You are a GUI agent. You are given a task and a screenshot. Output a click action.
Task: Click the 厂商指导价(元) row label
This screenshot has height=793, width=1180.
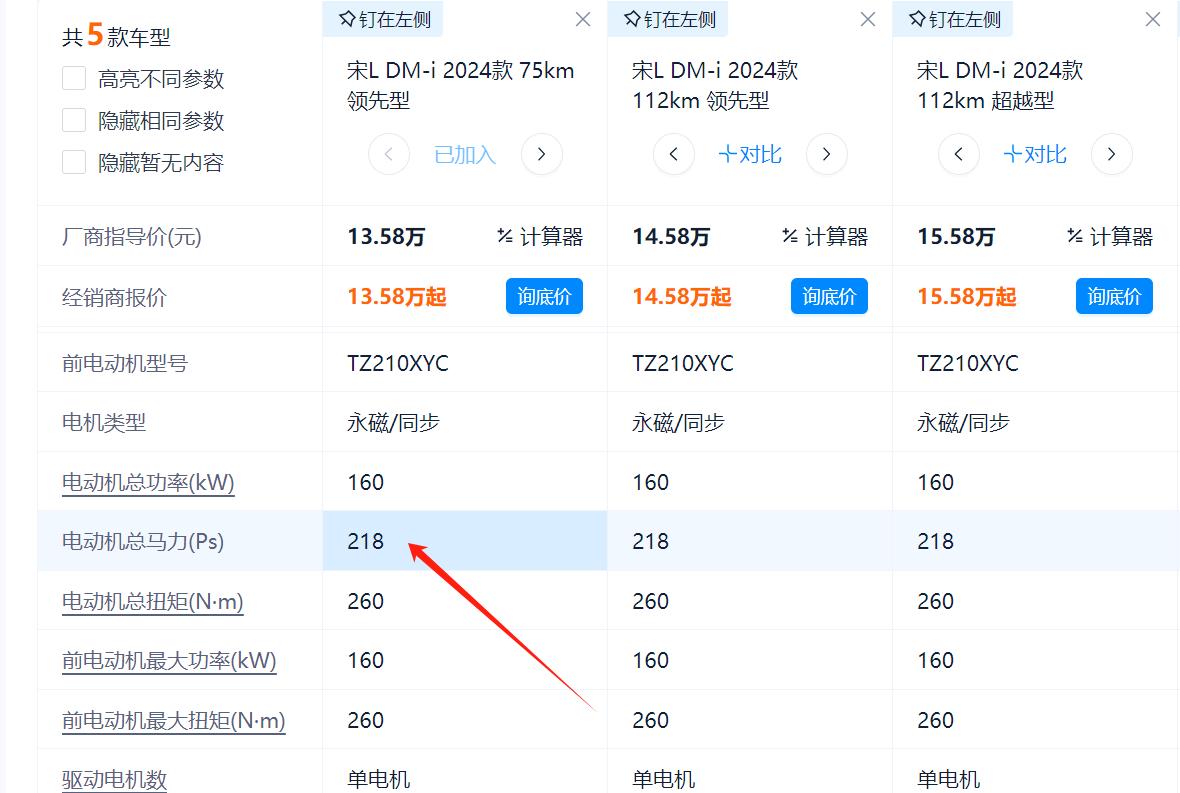[132, 238]
